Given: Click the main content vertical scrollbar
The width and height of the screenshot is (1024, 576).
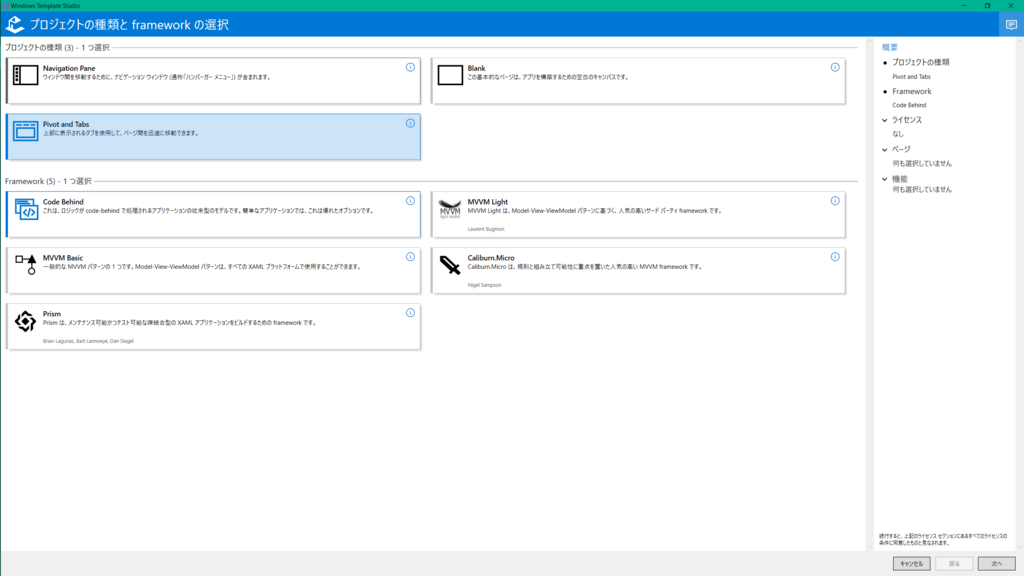Looking at the screenshot, I should coord(869,294).
